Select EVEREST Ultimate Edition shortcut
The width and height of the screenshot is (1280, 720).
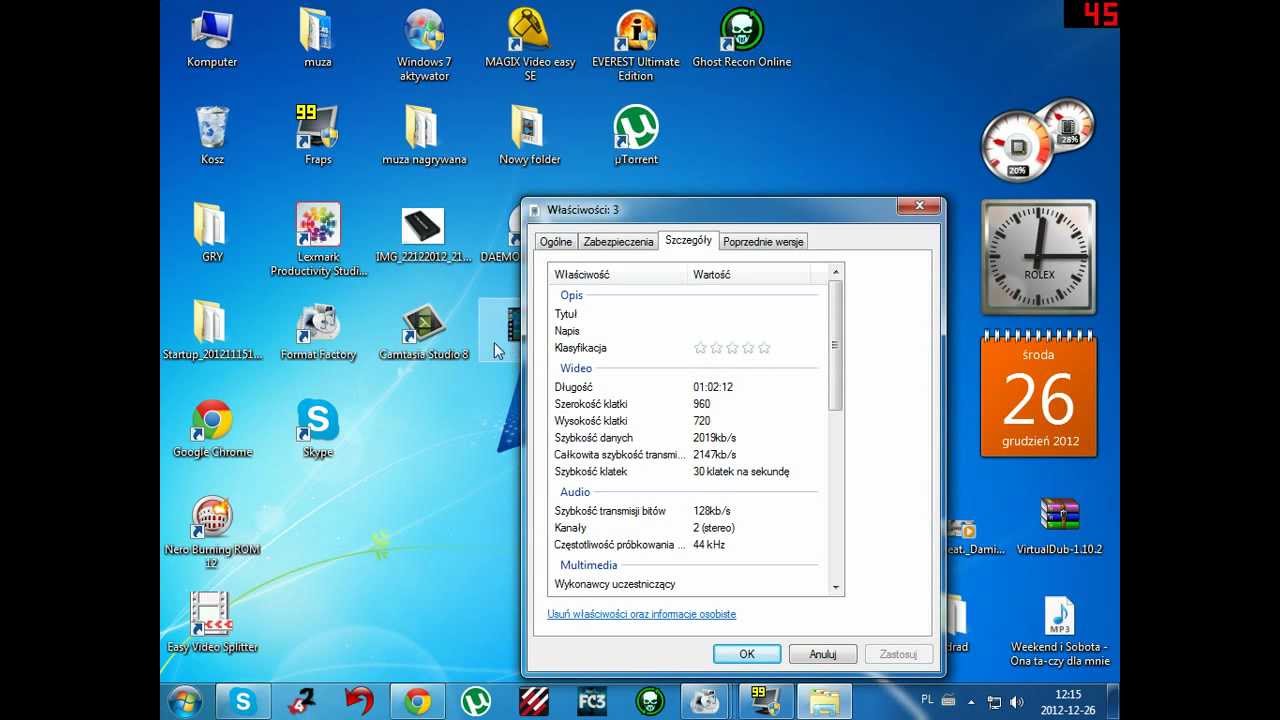[x=636, y=45]
